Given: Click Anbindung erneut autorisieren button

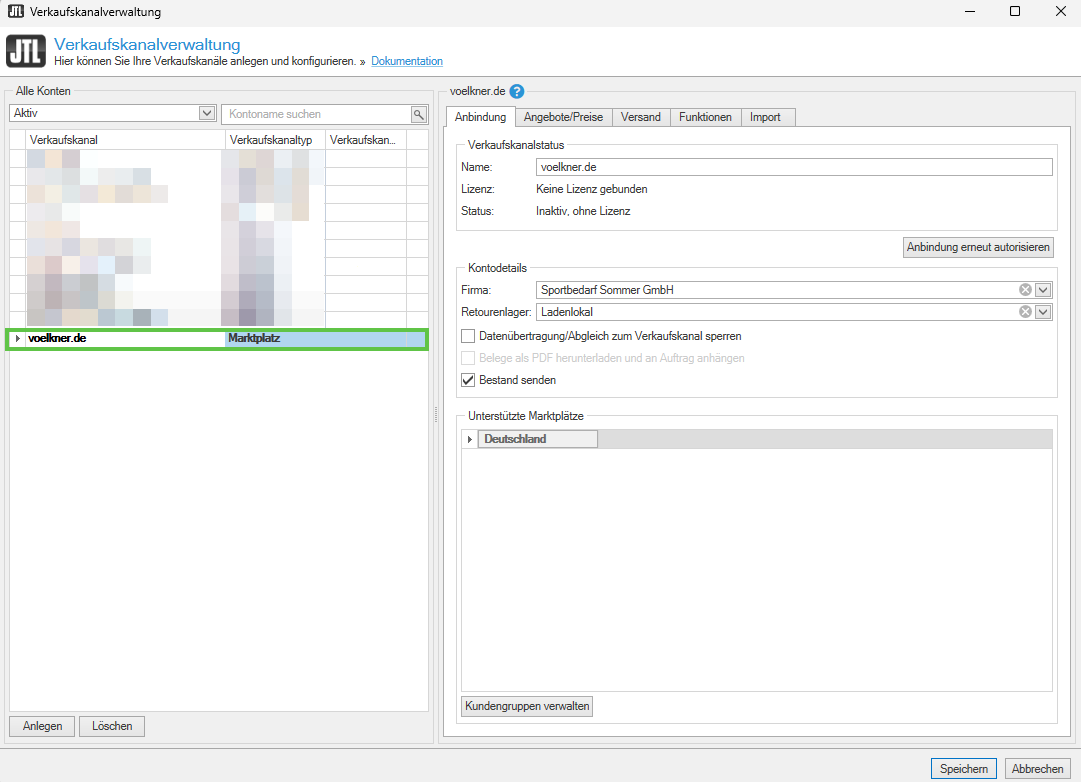Looking at the screenshot, I should coord(978,247).
